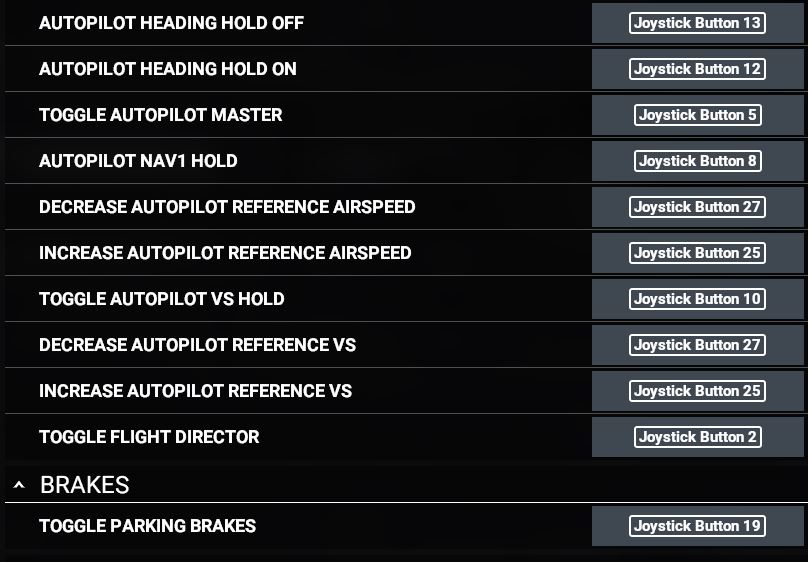Select the TOGGLE FLIGHT DIRECTOR row
This screenshot has height=562, width=808.
click(404, 437)
